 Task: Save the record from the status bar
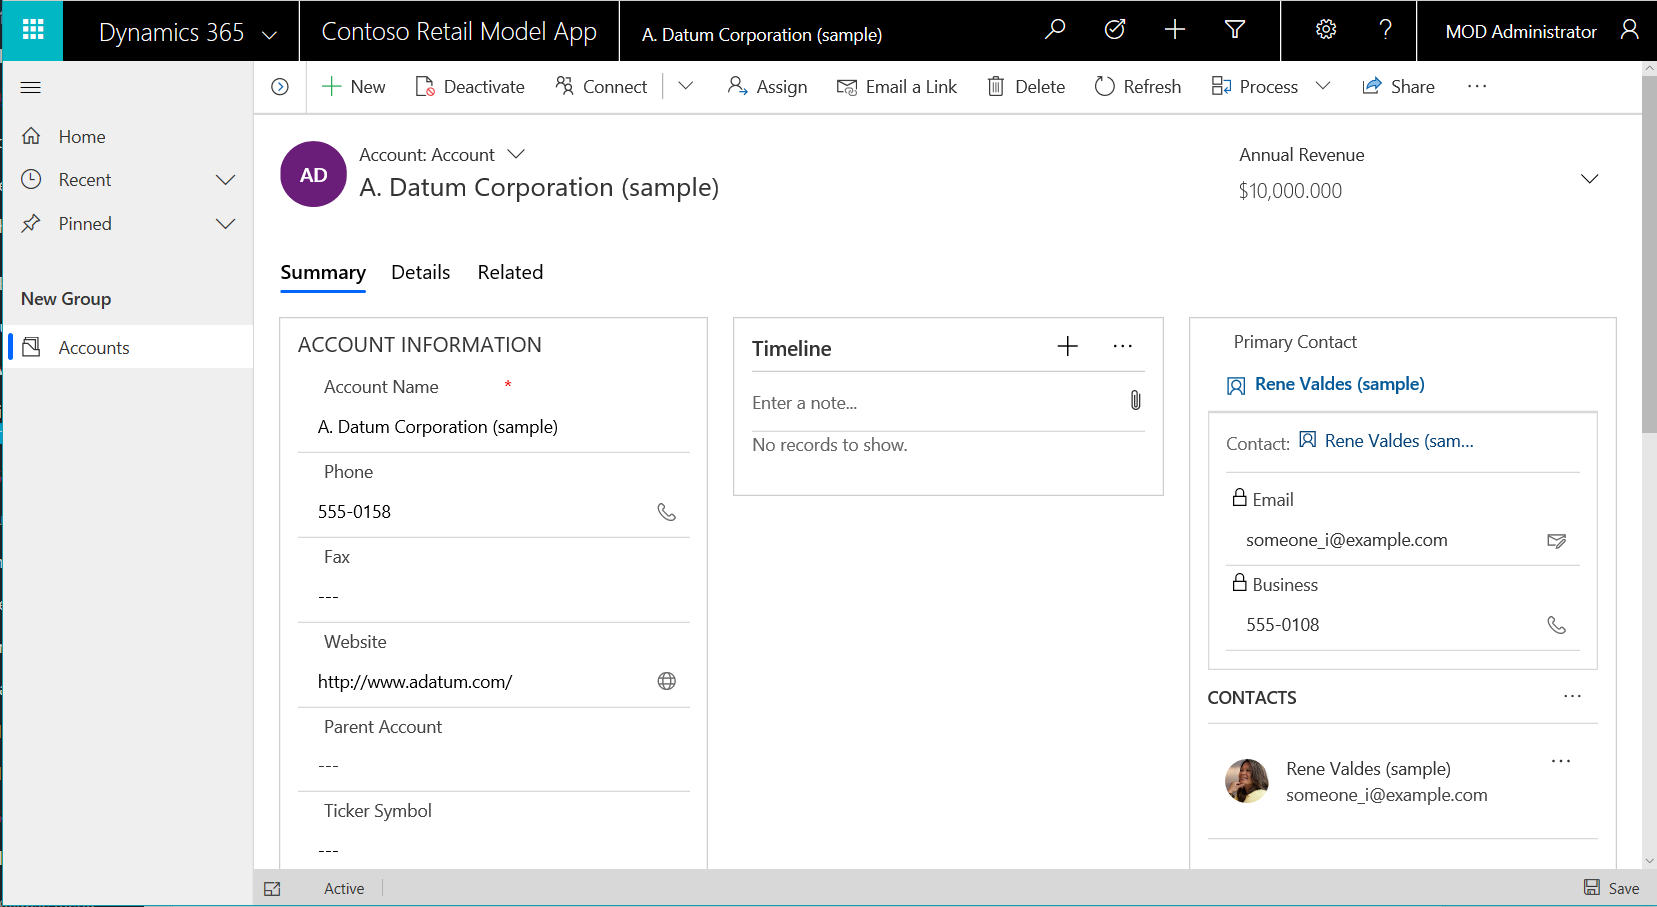point(1611,888)
